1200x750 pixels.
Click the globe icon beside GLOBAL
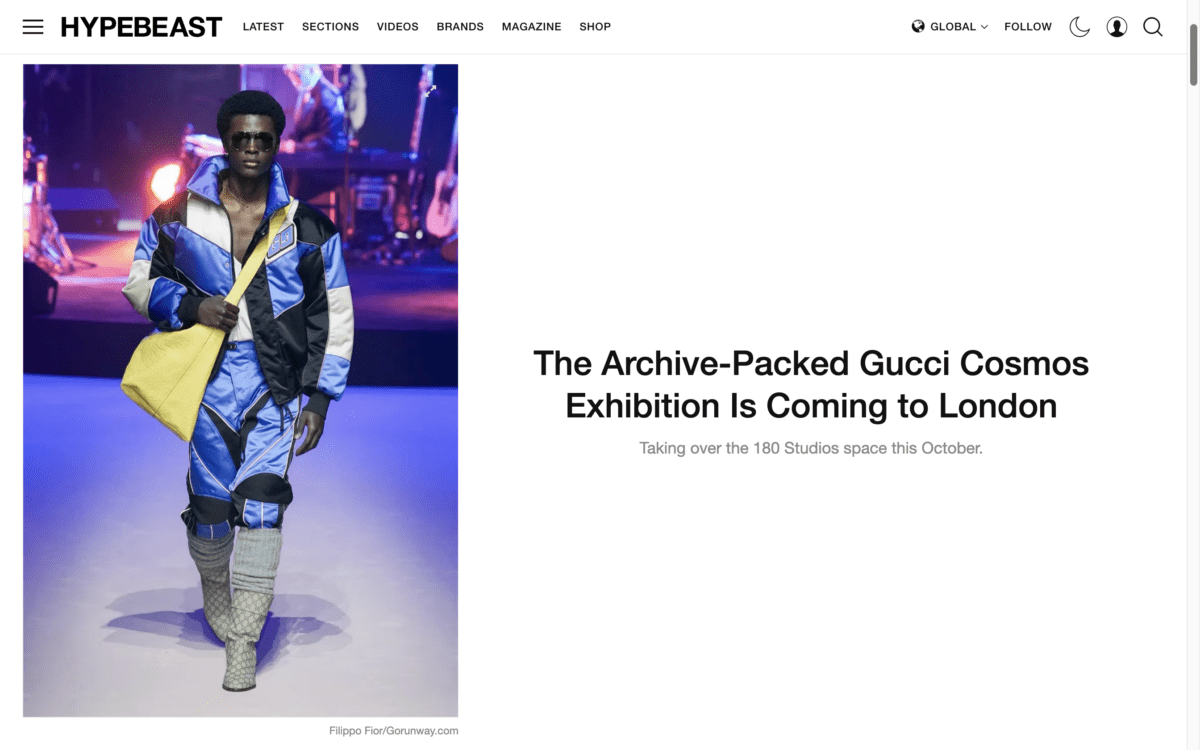coord(918,27)
